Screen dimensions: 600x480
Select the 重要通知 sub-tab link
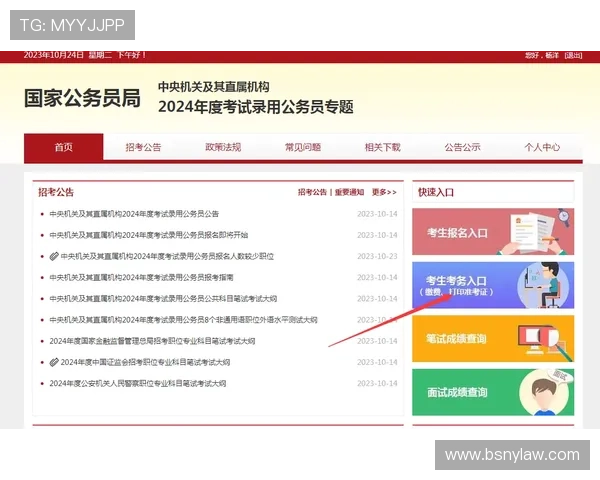(x=349, y=192)
